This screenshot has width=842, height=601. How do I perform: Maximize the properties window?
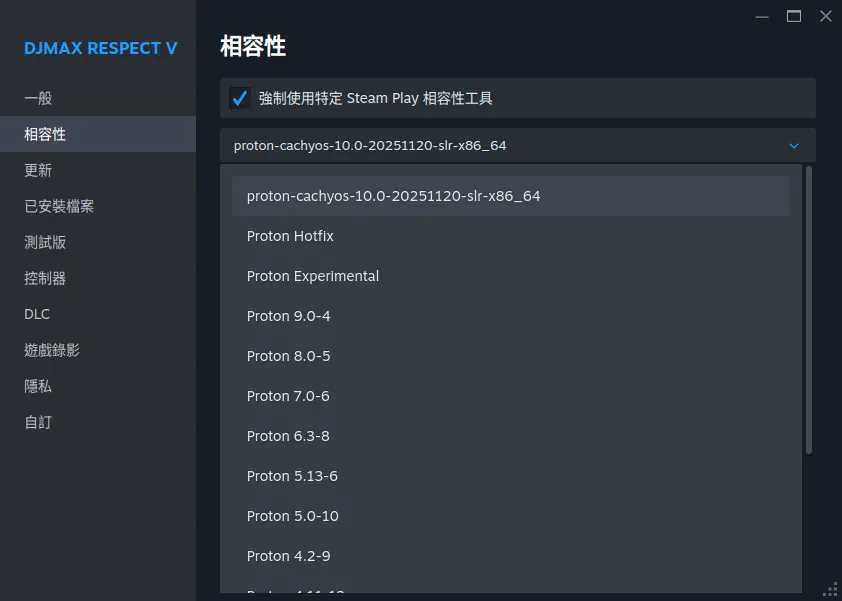pos(794,16)
